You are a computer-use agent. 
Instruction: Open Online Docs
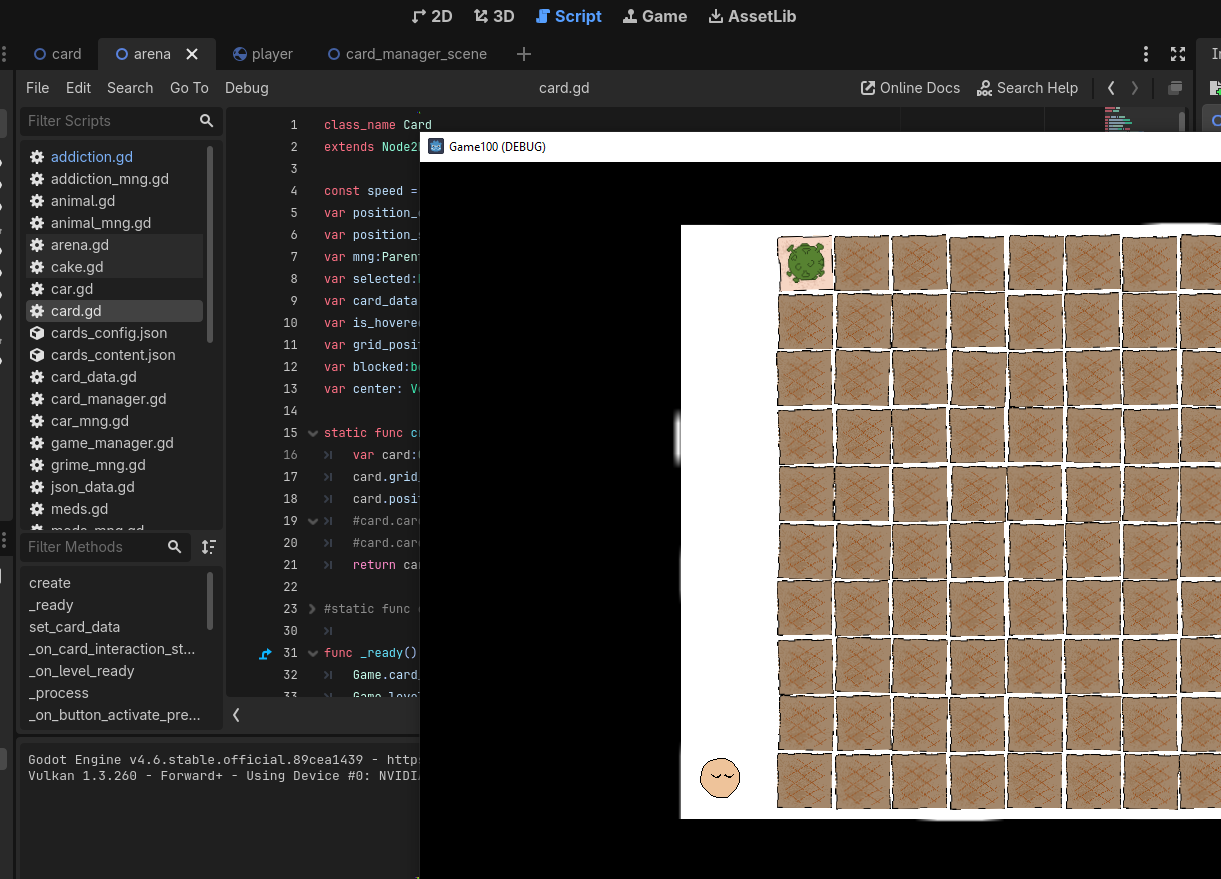pyautogui.click(x=910, y=88)
